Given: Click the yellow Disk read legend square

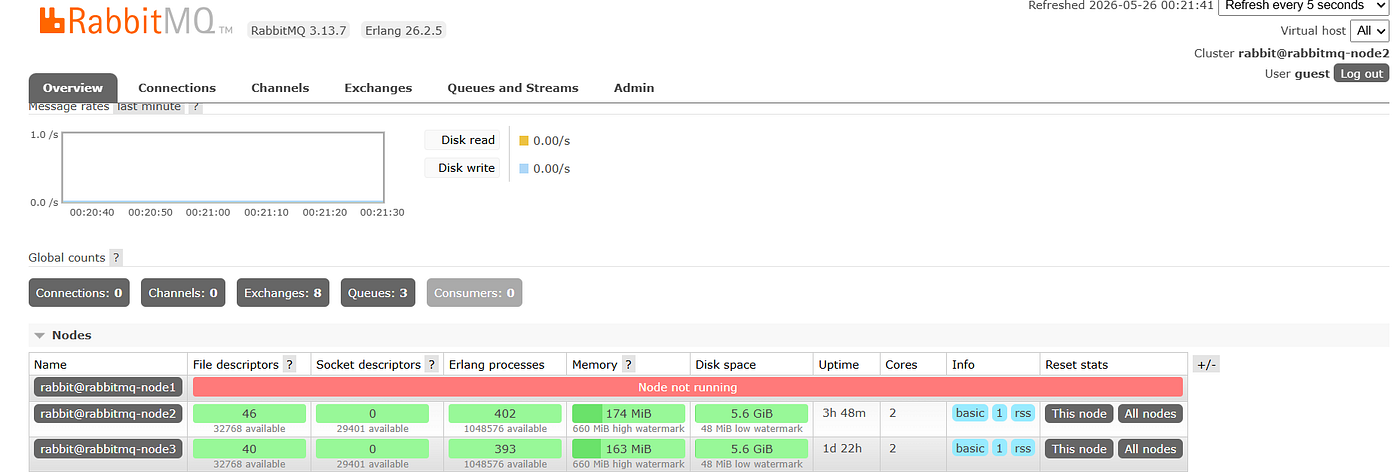Looking at the screenshot, I should tap(523, 141).
